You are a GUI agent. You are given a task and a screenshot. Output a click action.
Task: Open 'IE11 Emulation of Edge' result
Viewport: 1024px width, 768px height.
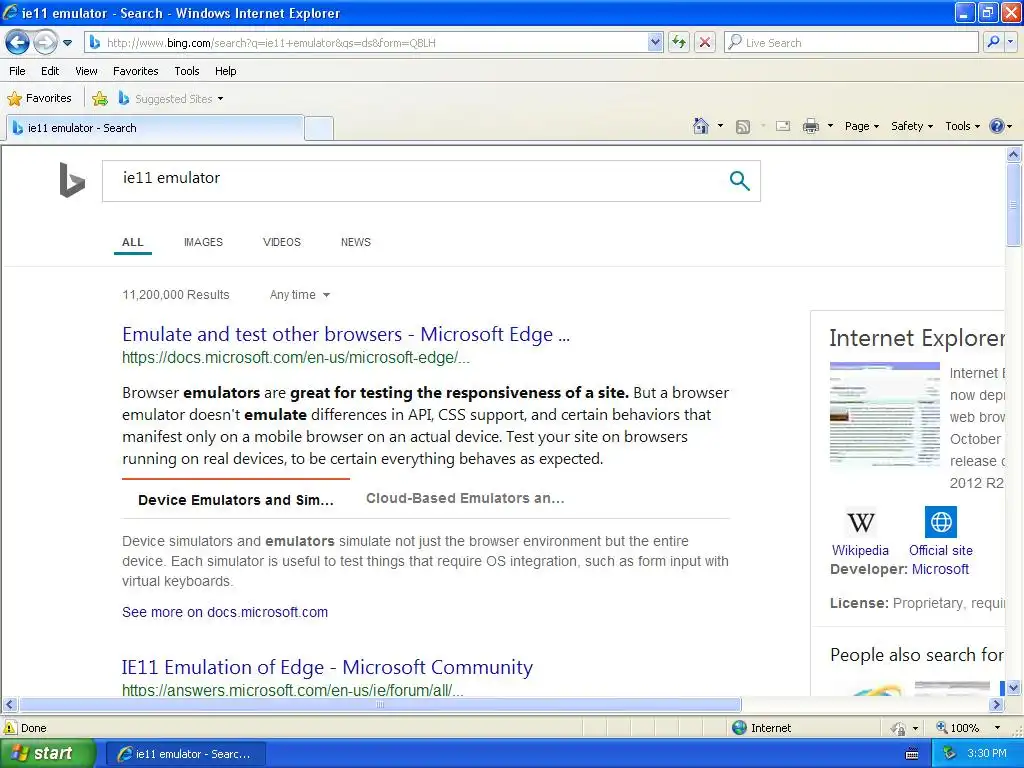pyautogui.click(x=327, y=667)
